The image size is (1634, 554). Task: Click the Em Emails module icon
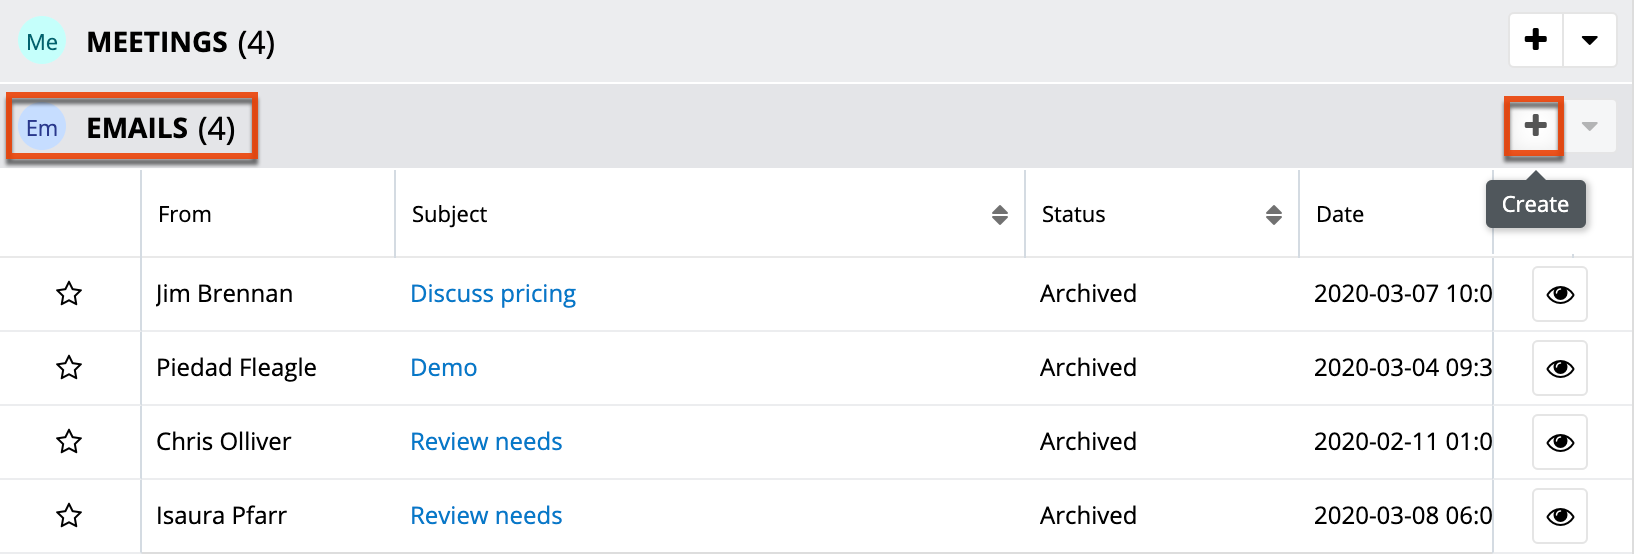42,128
